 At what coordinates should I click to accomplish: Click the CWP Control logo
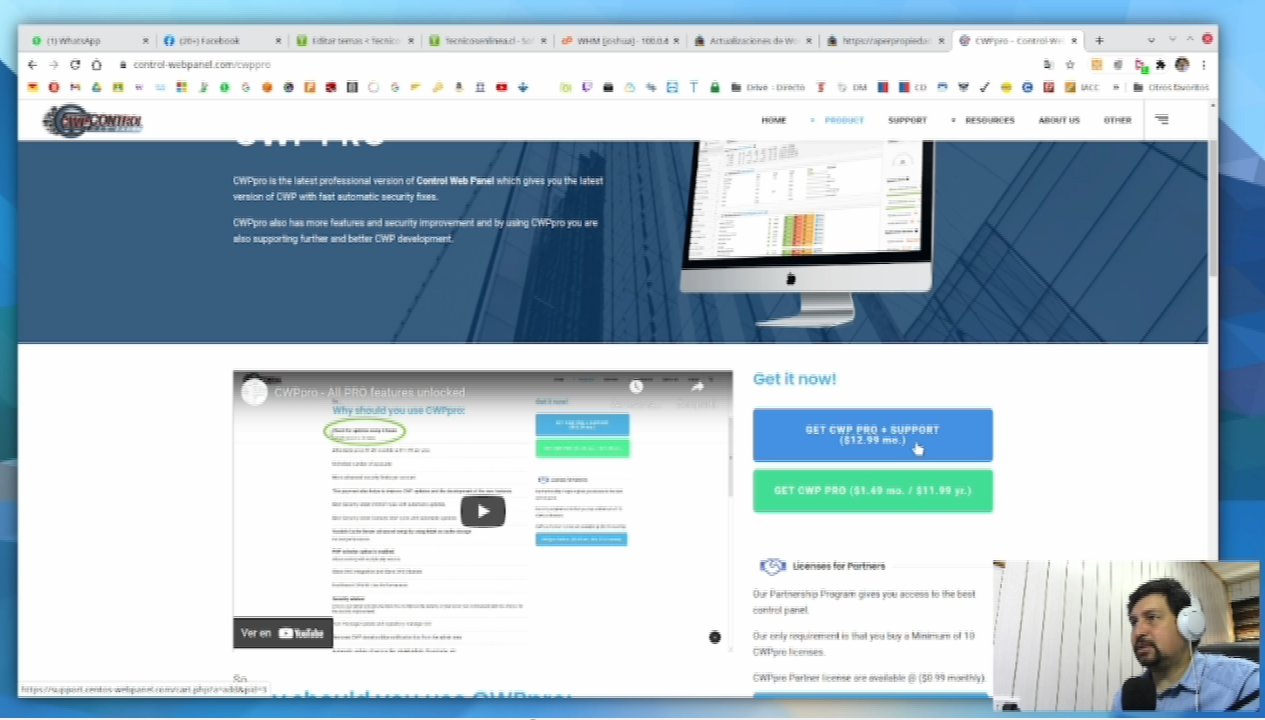click(x=92, y=121)
